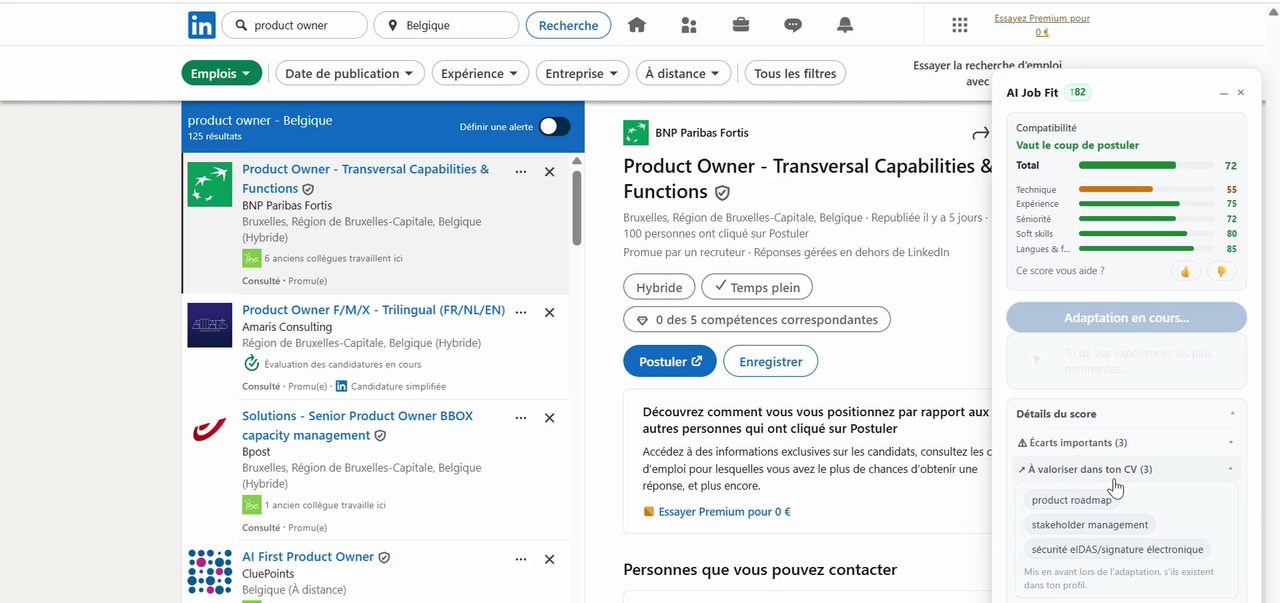
Task: Click the Total compatibility score bar
Action: [1146, 166]
